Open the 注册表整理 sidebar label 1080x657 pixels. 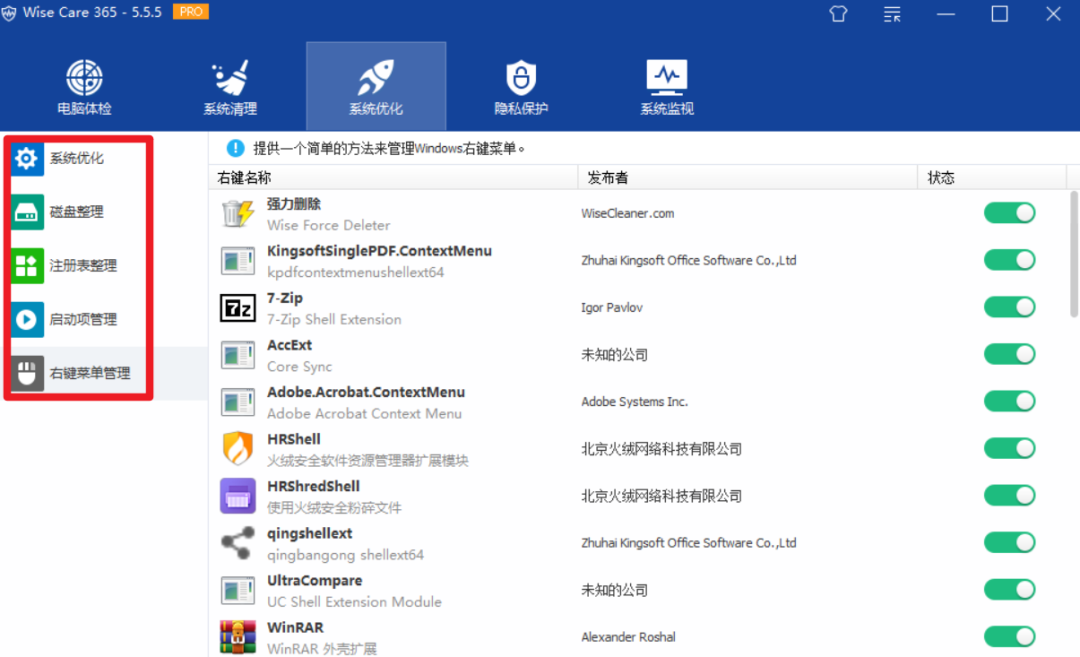(83, 266)
